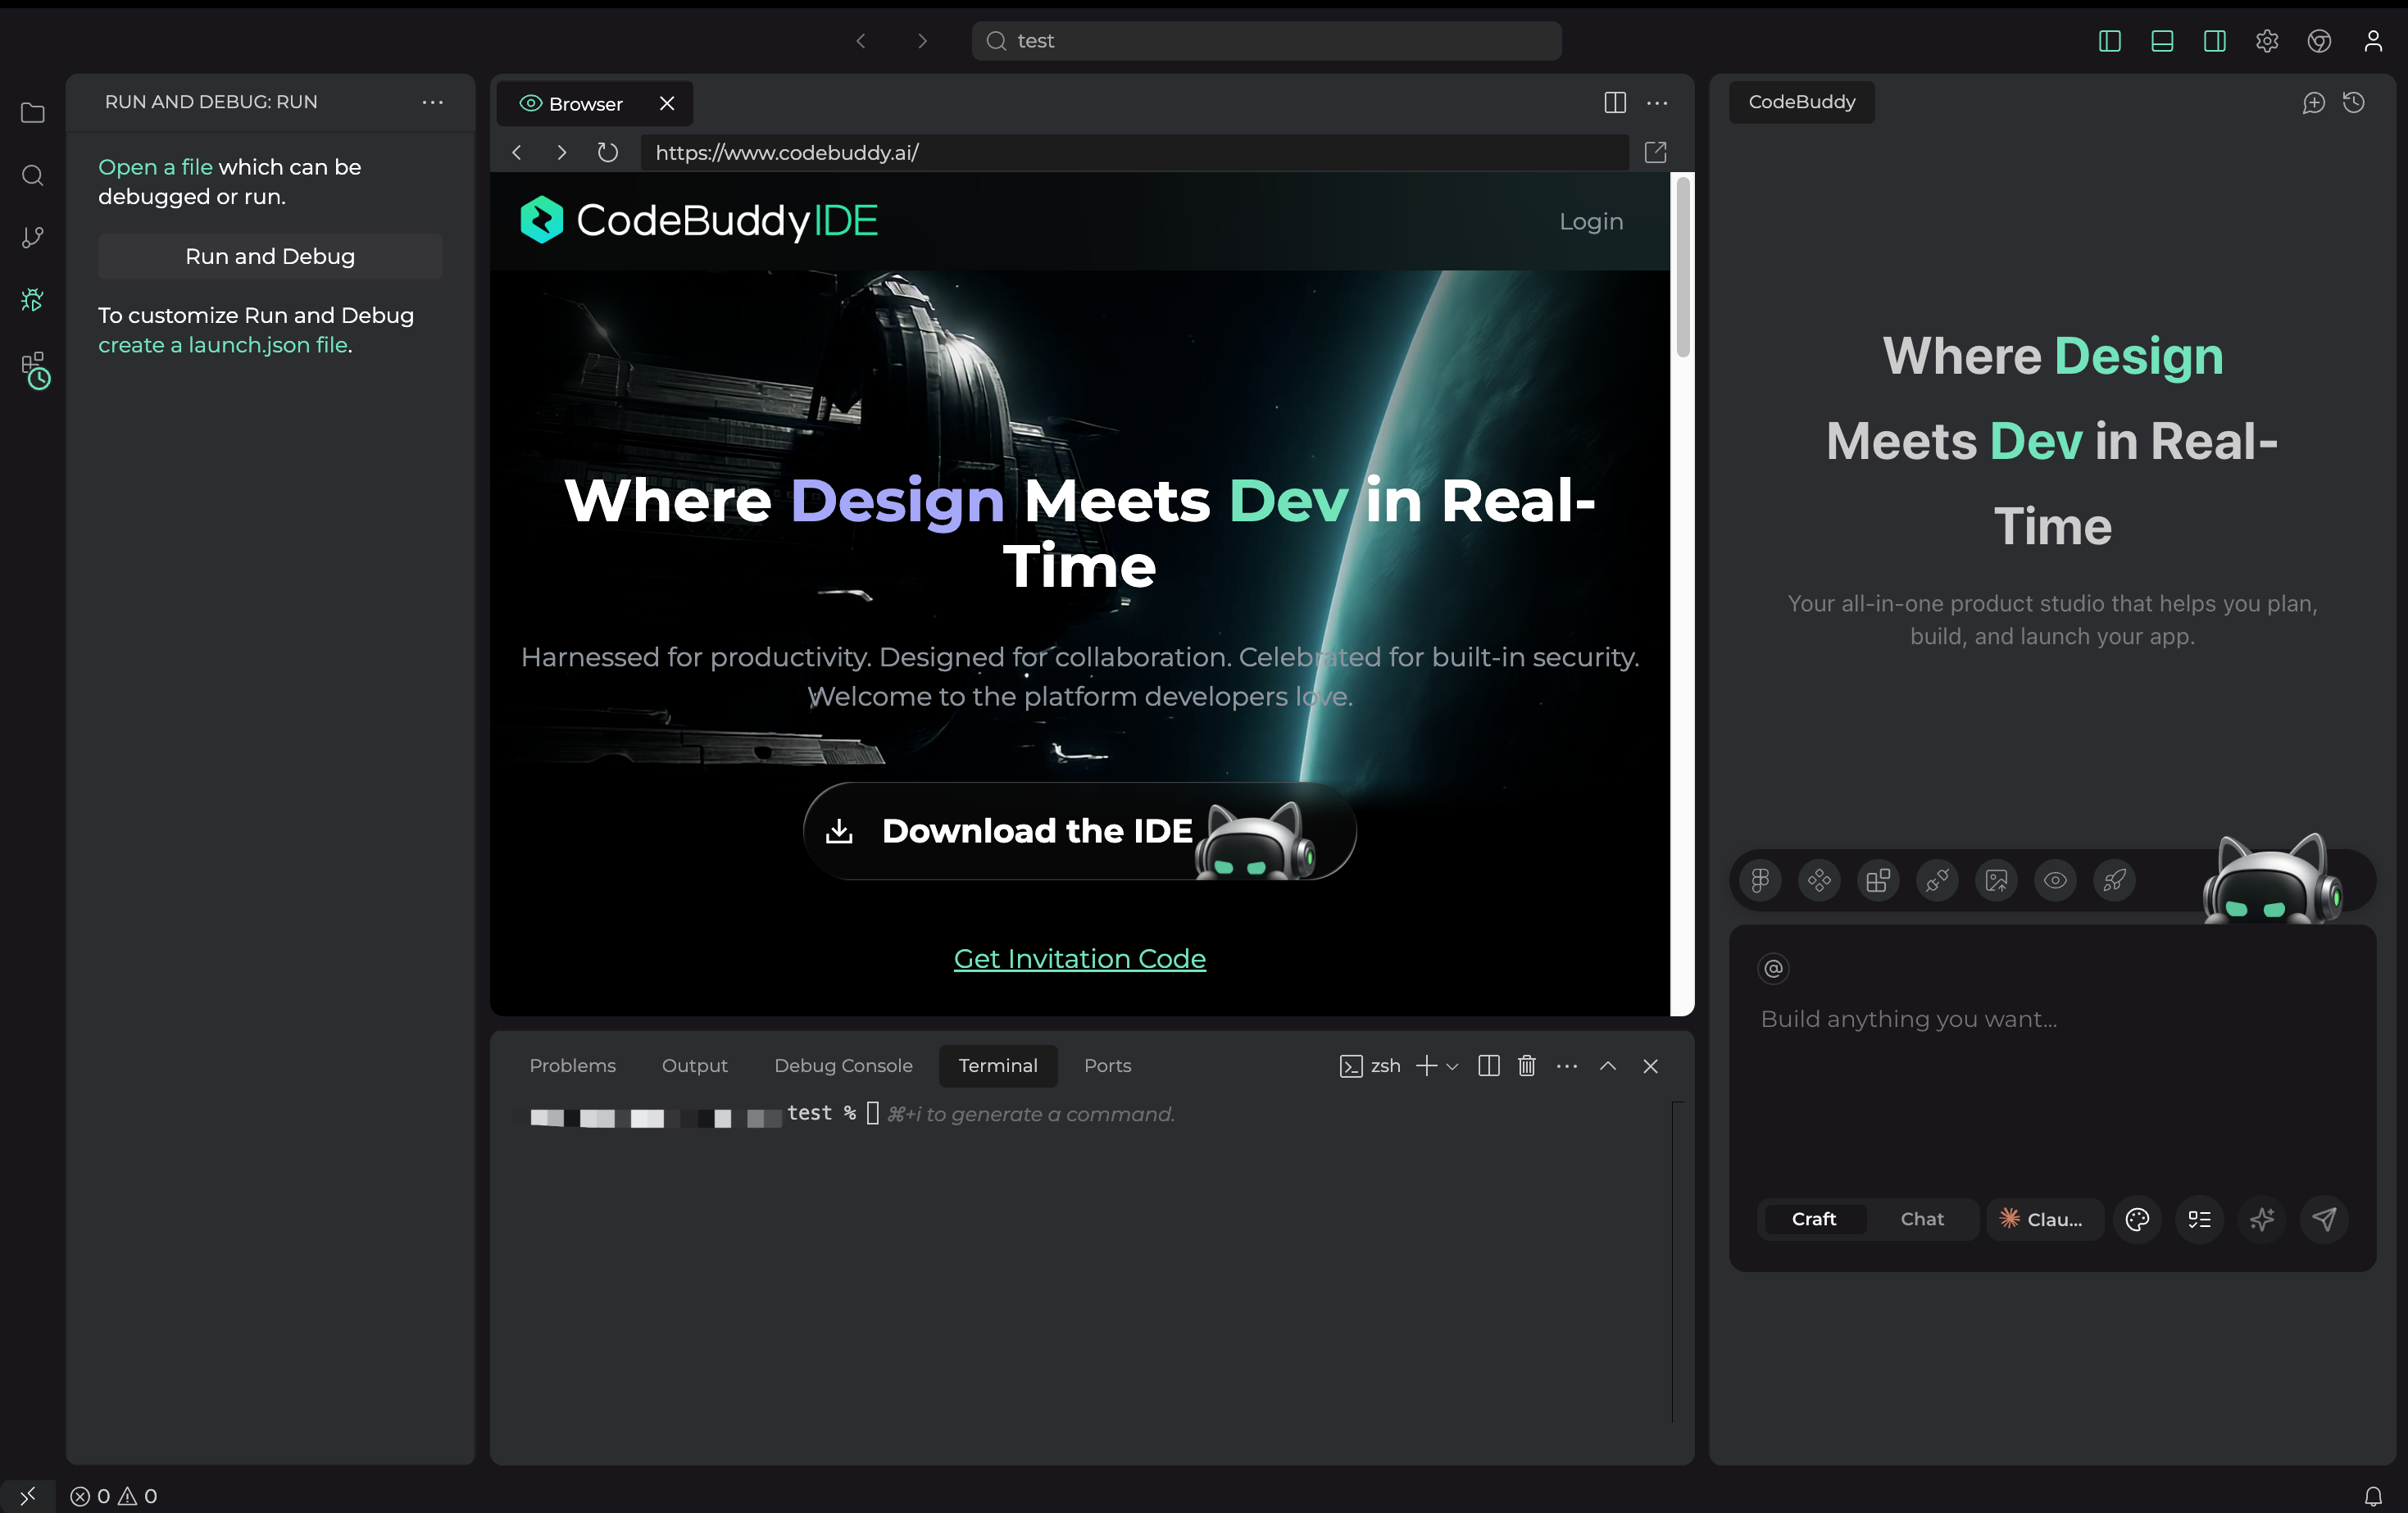The height and width of the screenshot is (1513, 2408).
Task: Click create a launch.json file link
Action: click(x=223, y=345)
